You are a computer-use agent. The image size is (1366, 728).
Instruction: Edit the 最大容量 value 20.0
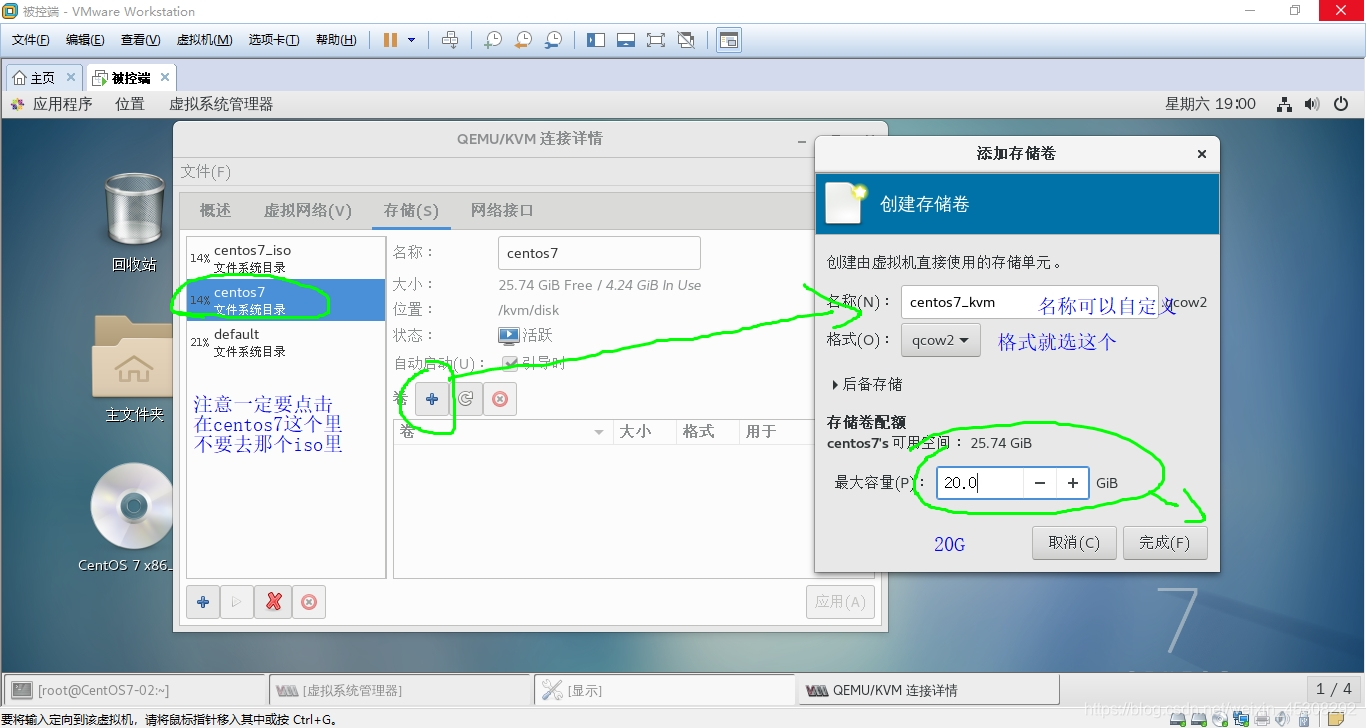[979, 483]
